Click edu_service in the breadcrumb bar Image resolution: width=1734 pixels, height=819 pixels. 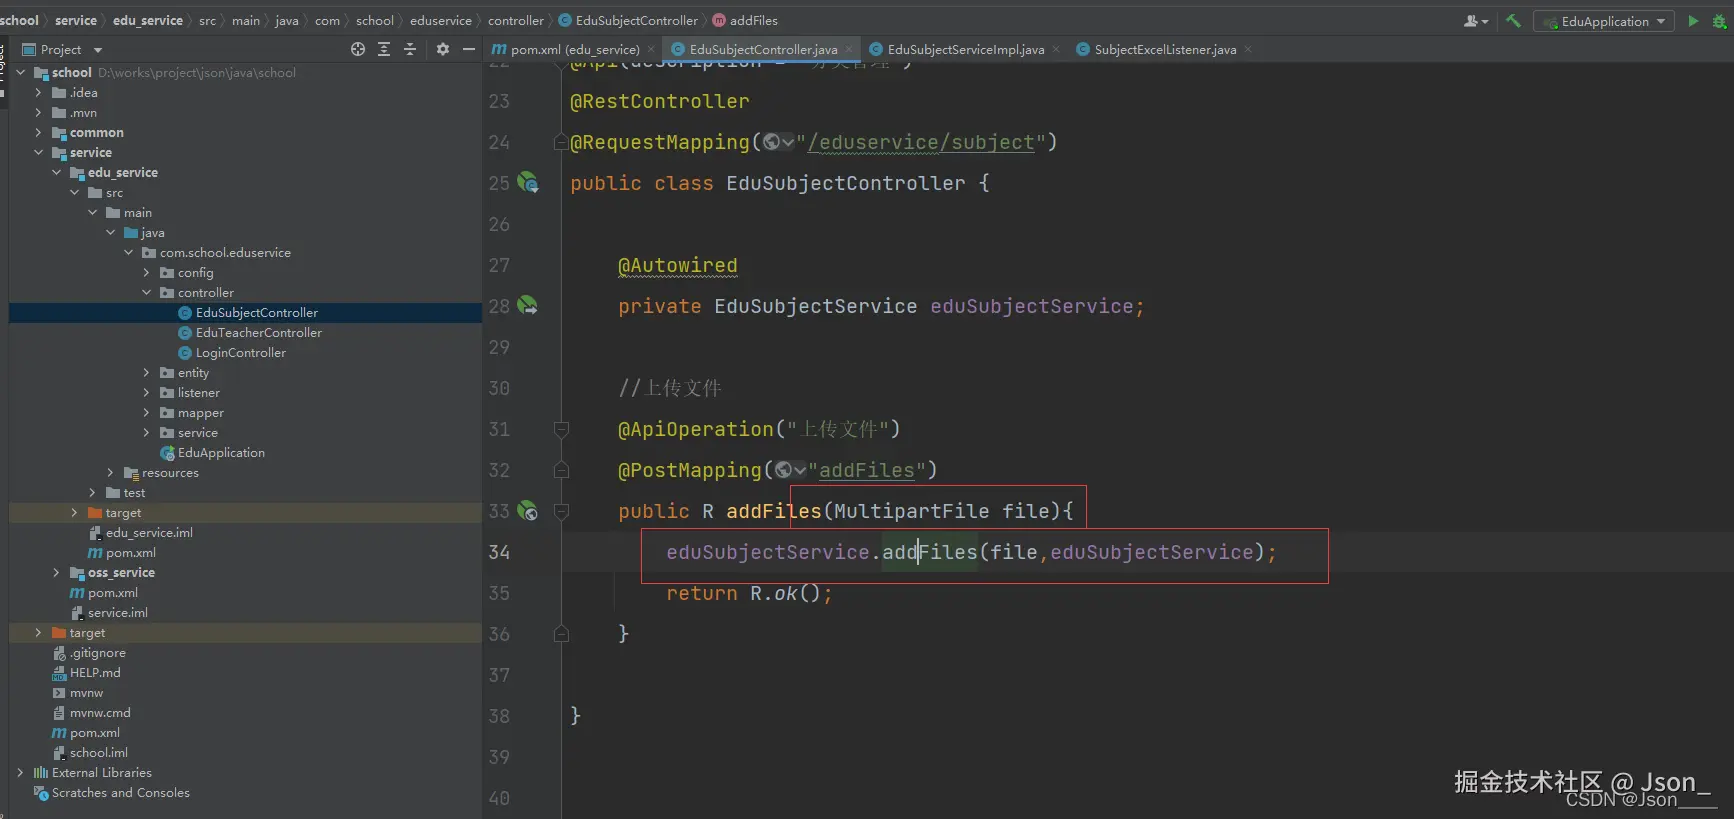[148, 20]
